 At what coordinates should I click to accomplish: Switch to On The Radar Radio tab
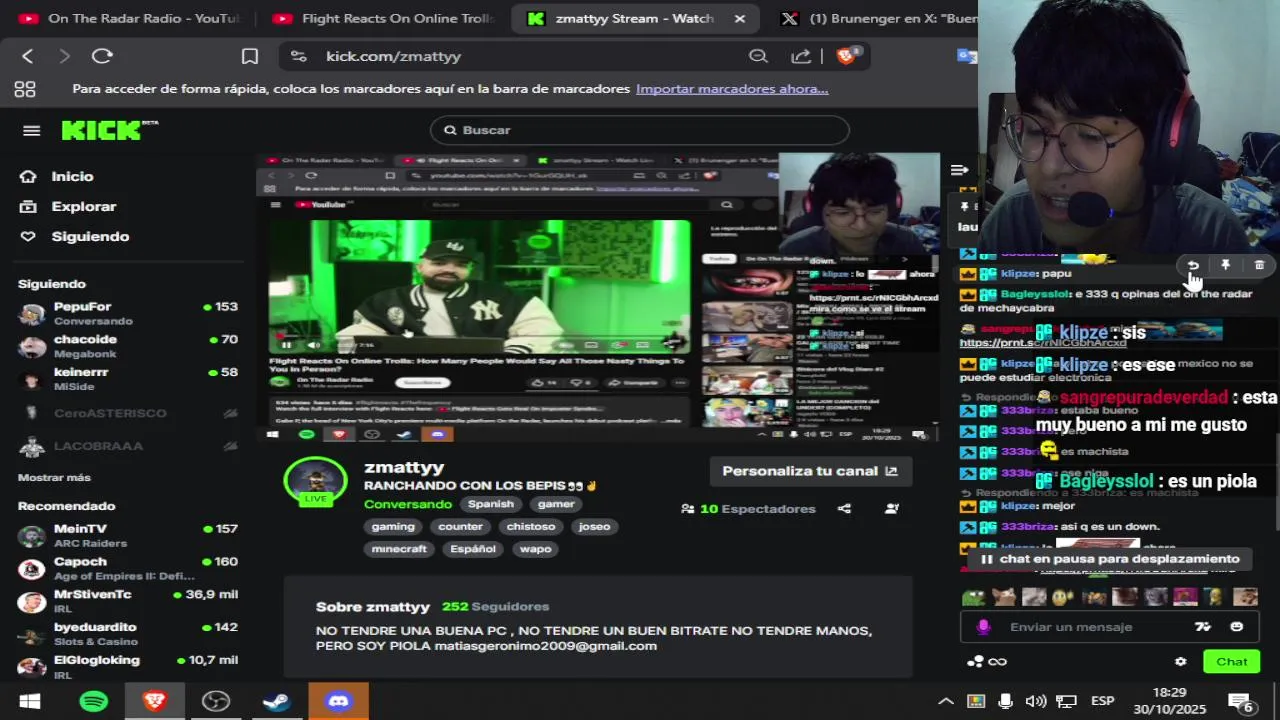coord(130,18)
